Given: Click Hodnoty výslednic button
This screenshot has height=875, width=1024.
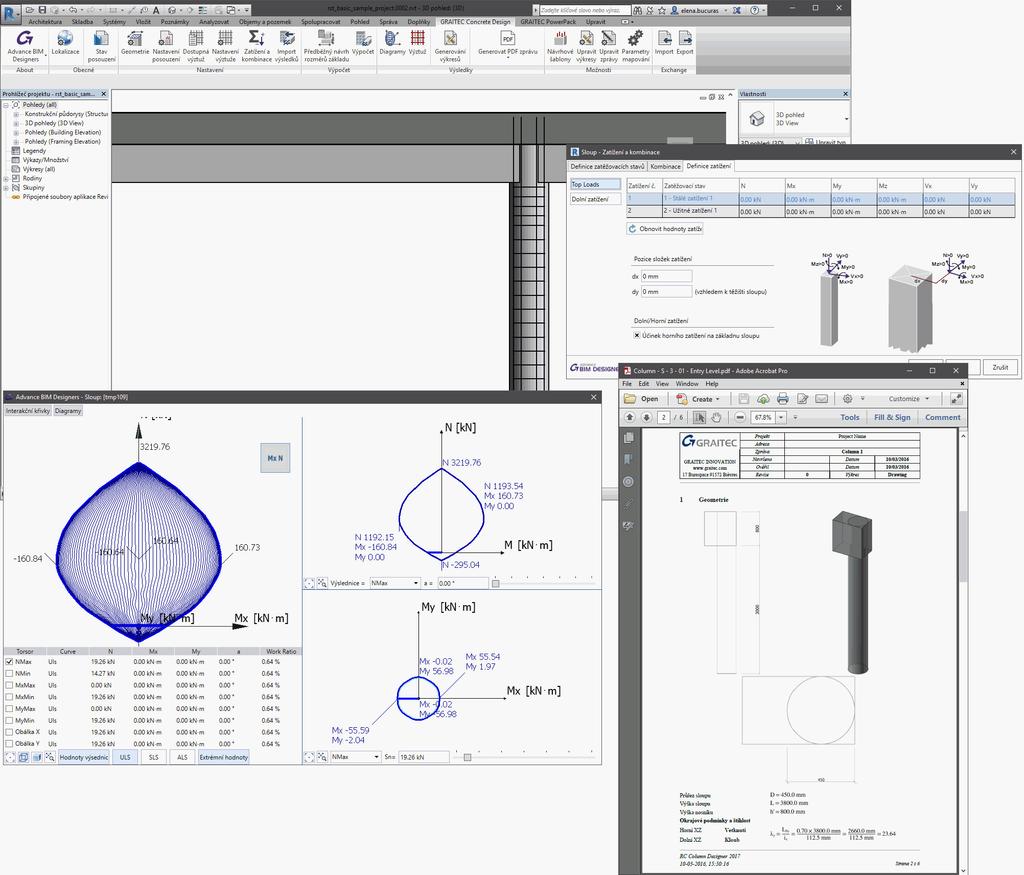Looking at the screenshot, I should [x=84, y=757].
